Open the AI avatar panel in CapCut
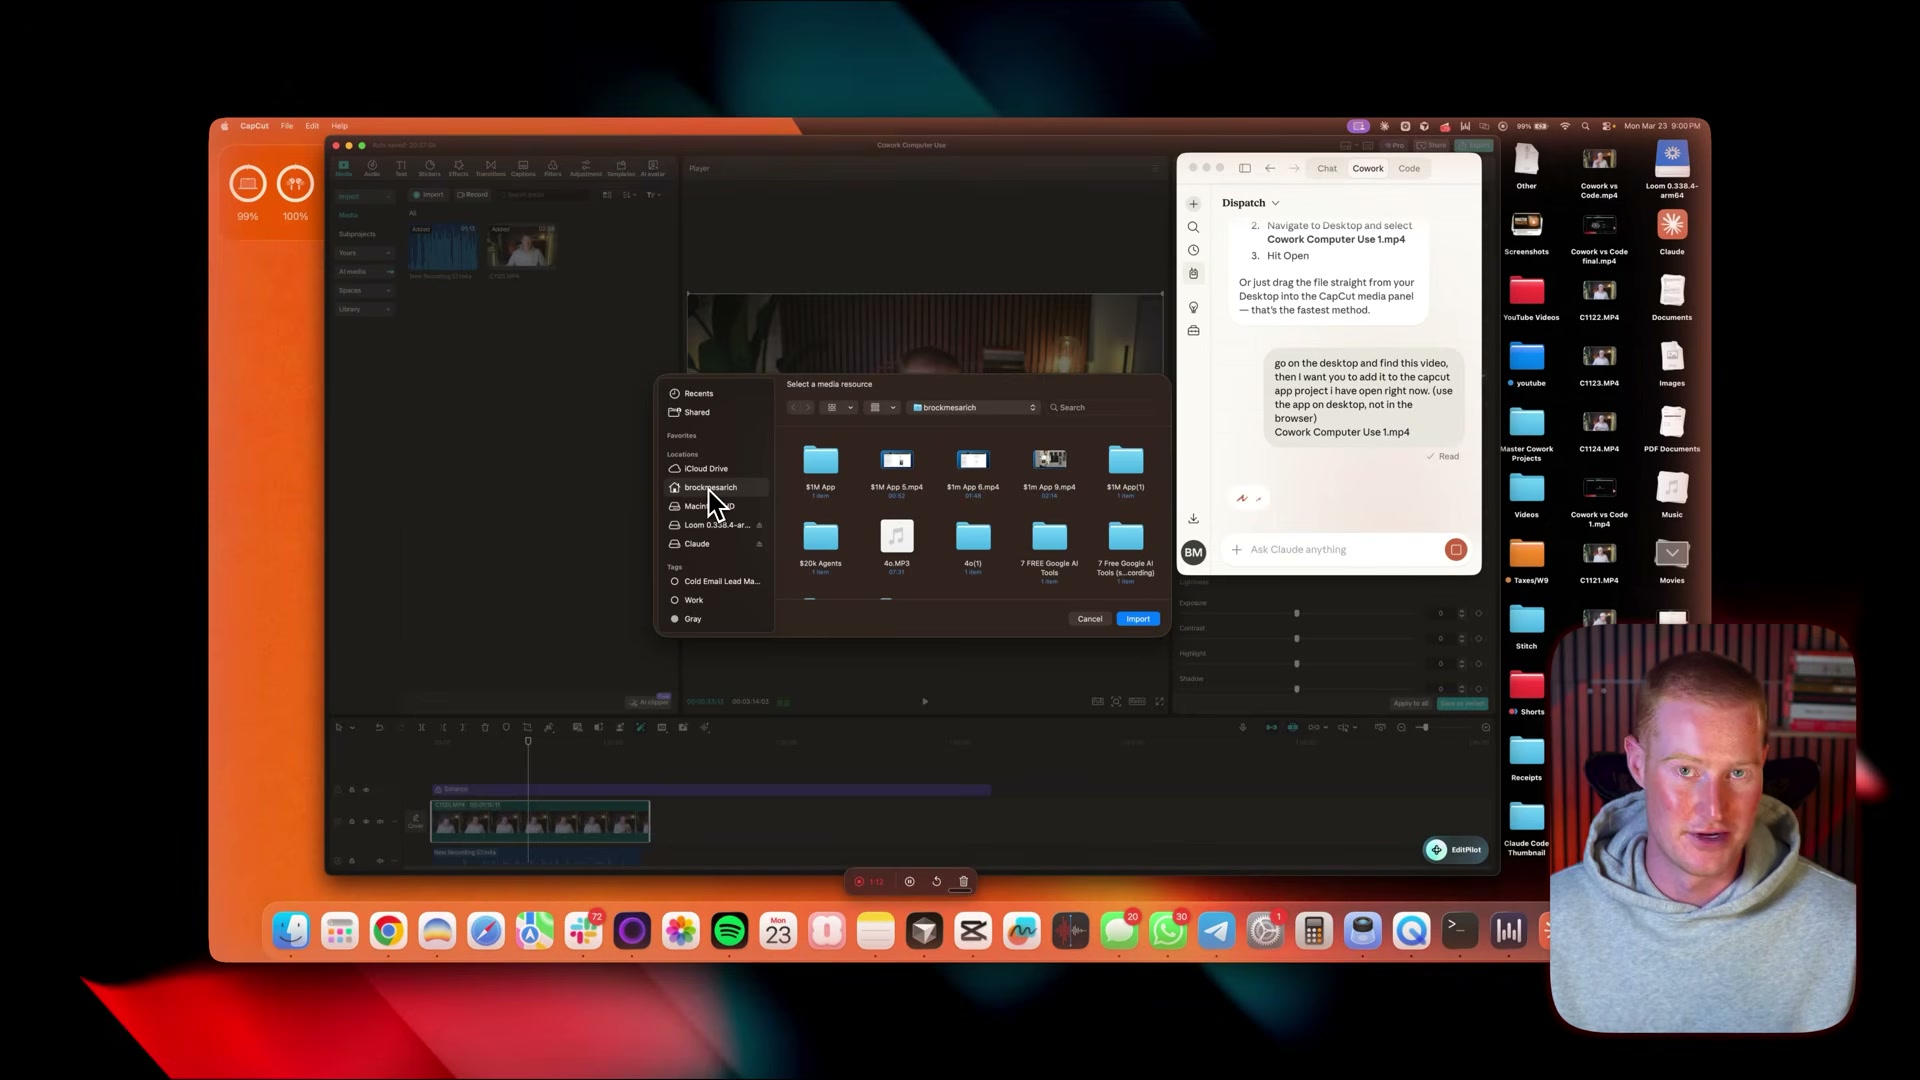 pos(653,168)
